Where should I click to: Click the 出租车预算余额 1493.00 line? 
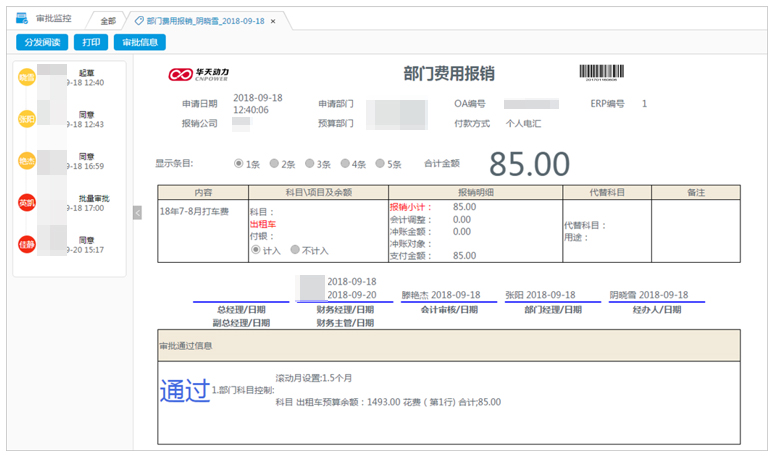point(388,402)
